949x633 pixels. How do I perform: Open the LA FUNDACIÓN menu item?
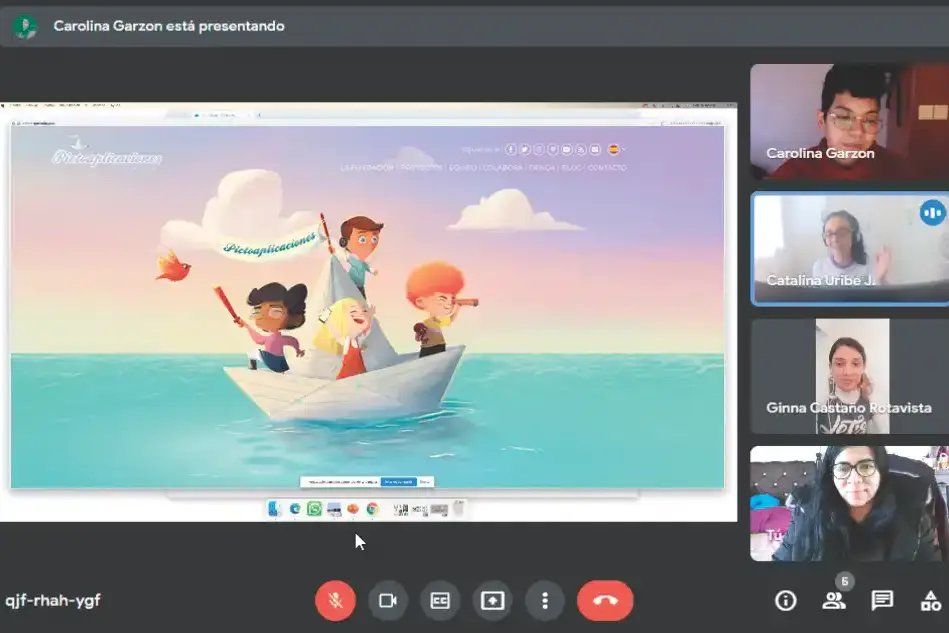(x=367, y=168)
